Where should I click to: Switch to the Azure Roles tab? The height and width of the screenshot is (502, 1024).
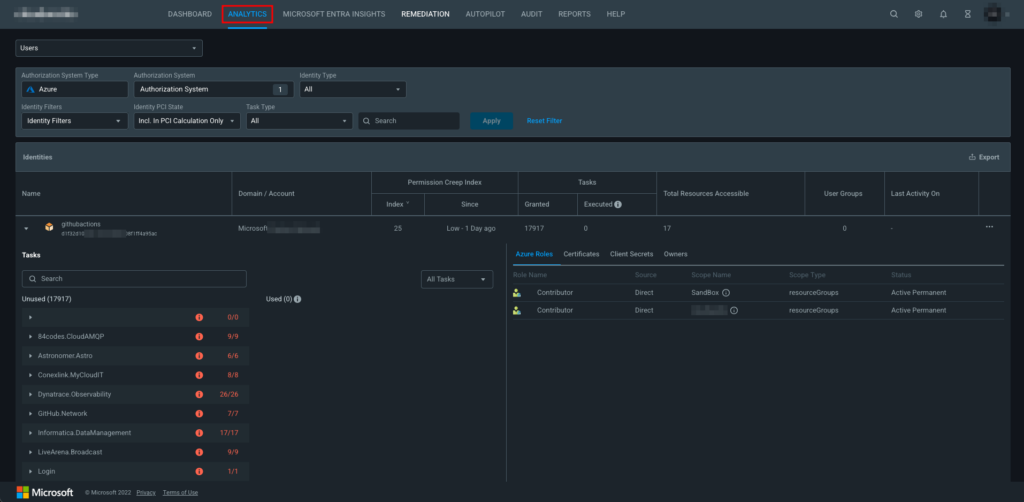[x=534, y=254]
